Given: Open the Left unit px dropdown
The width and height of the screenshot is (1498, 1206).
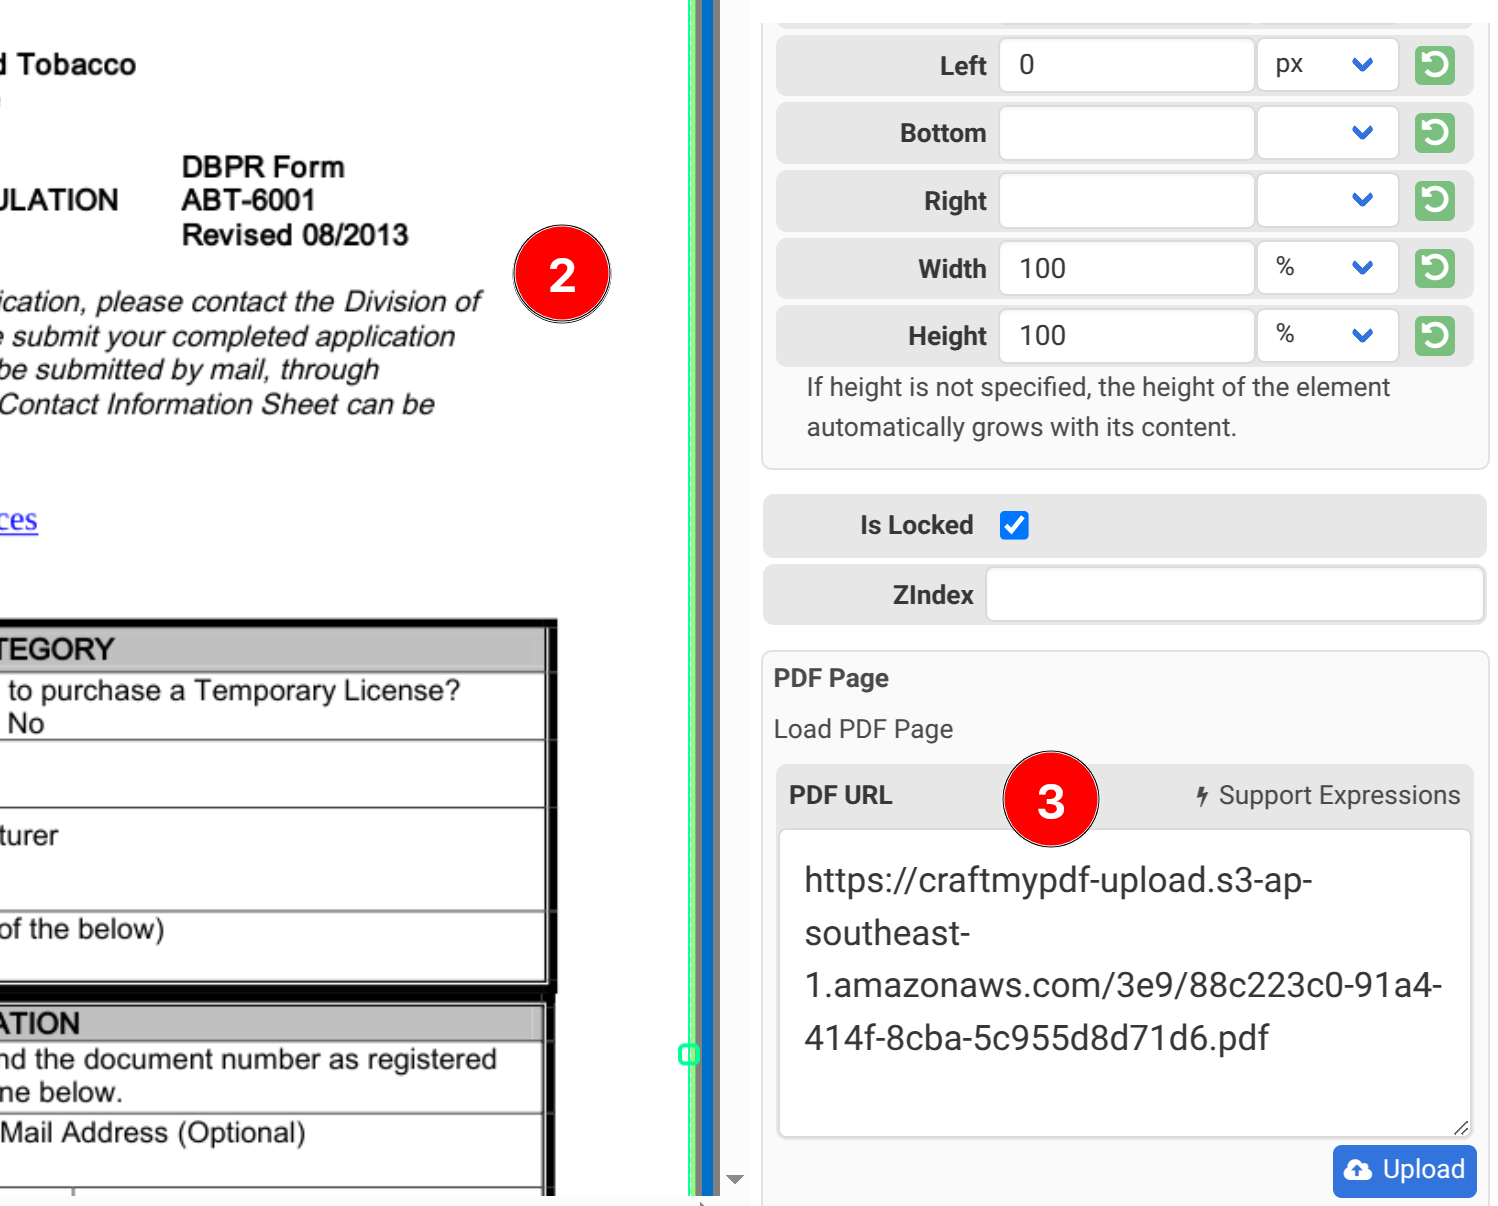Looking at the screenshot, I should [x=1327, y=66].
